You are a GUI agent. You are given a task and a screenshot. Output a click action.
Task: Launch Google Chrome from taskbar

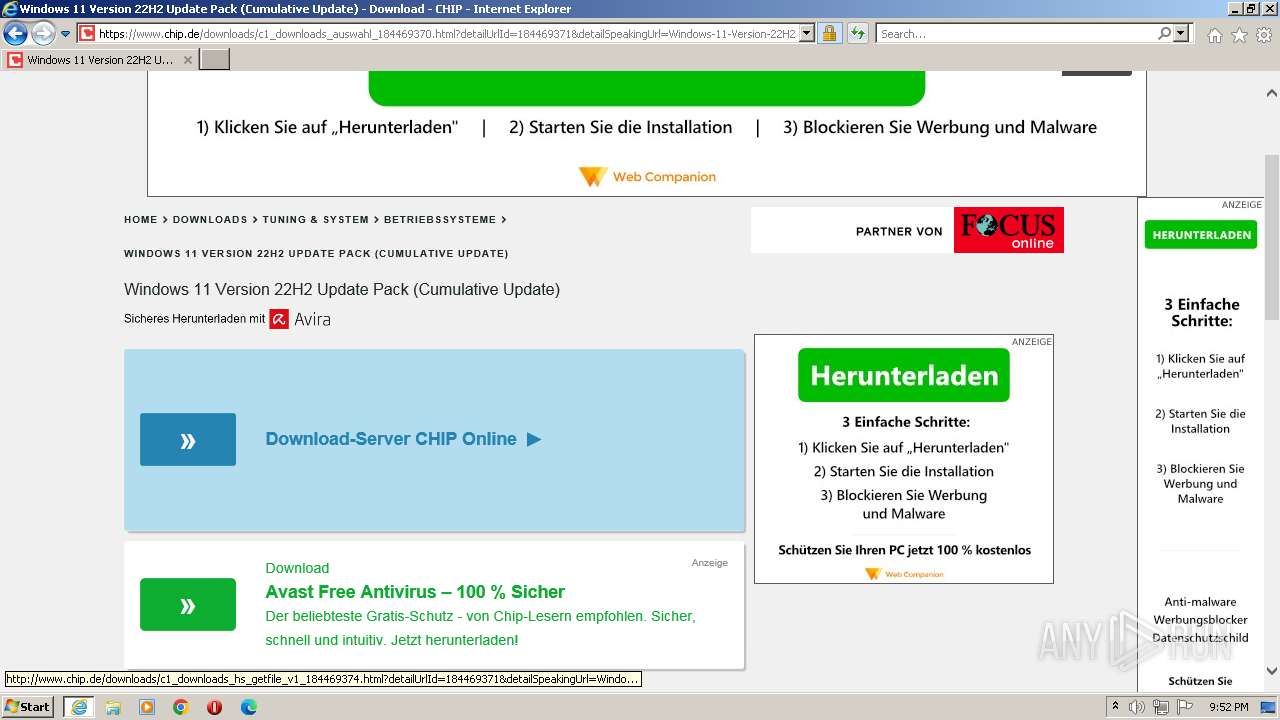coord(181,707)
